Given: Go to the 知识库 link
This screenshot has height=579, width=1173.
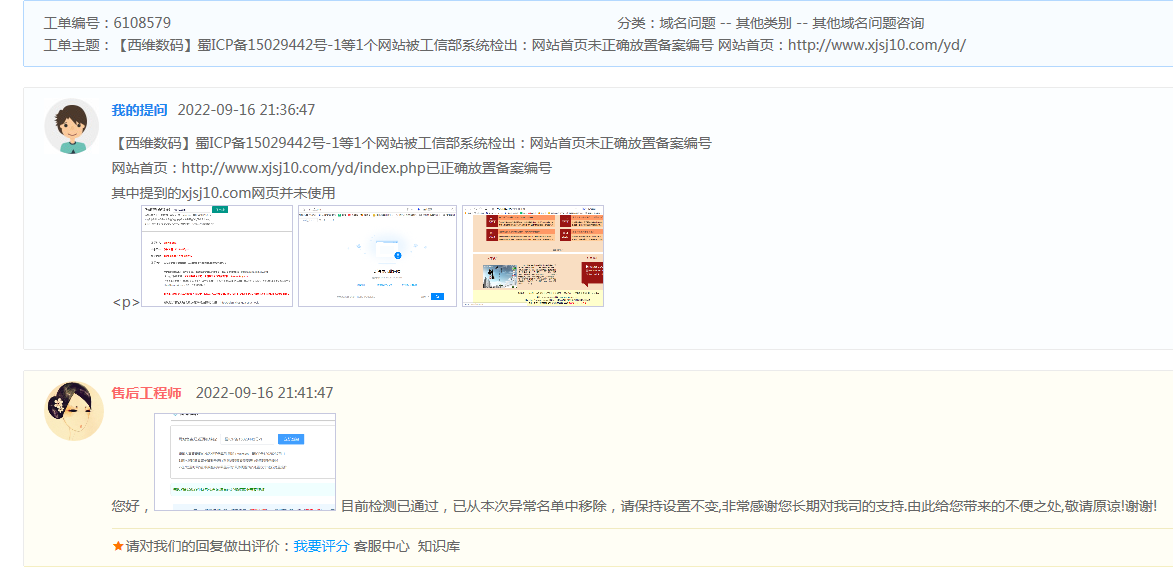Looking at the screenshot, I should pos(439,546).
